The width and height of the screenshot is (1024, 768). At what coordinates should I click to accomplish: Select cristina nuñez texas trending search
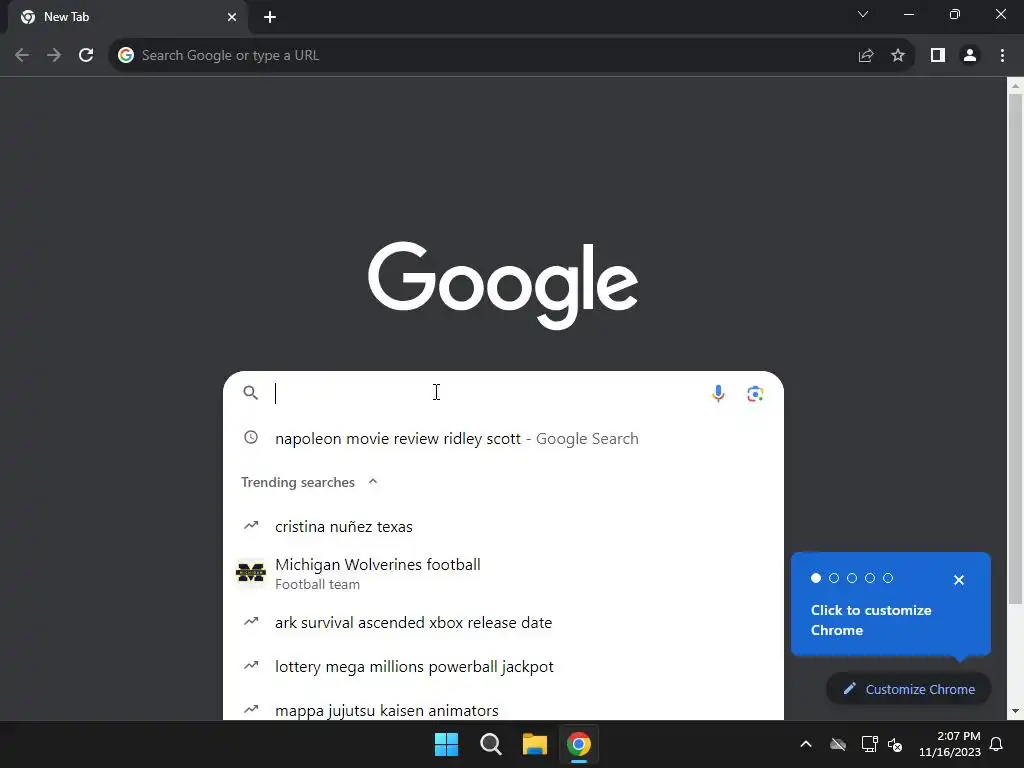[x=503, y=526]
